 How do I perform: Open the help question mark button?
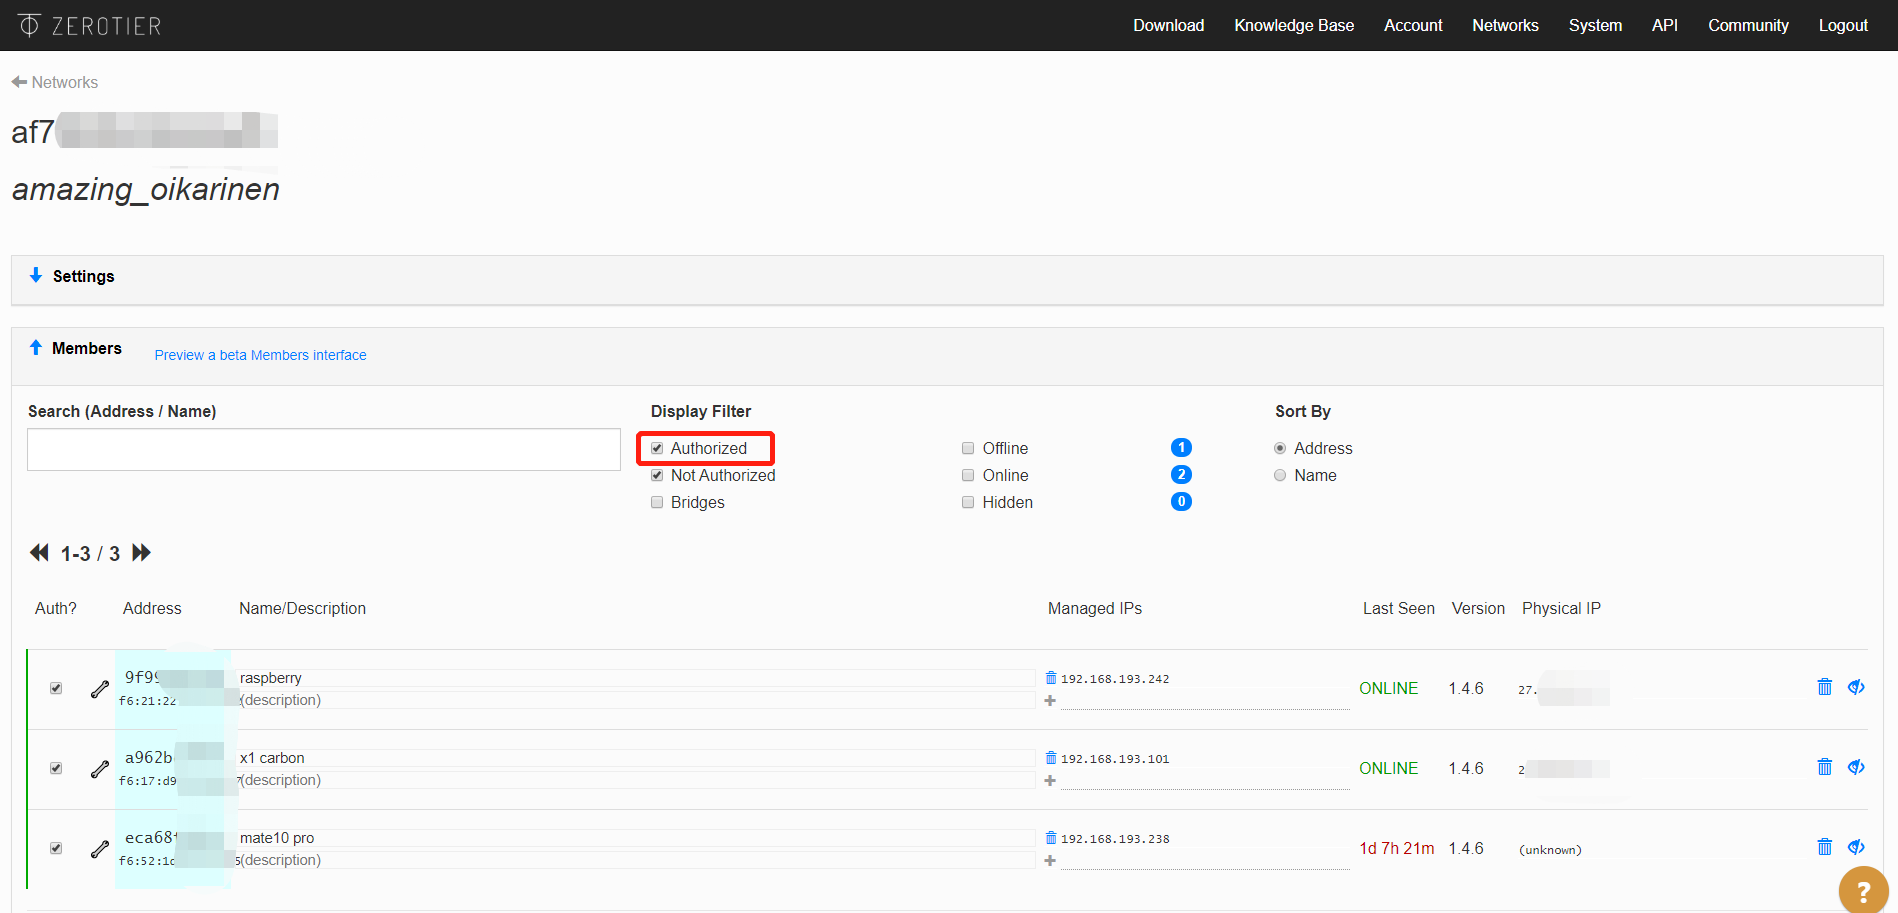1863,890
